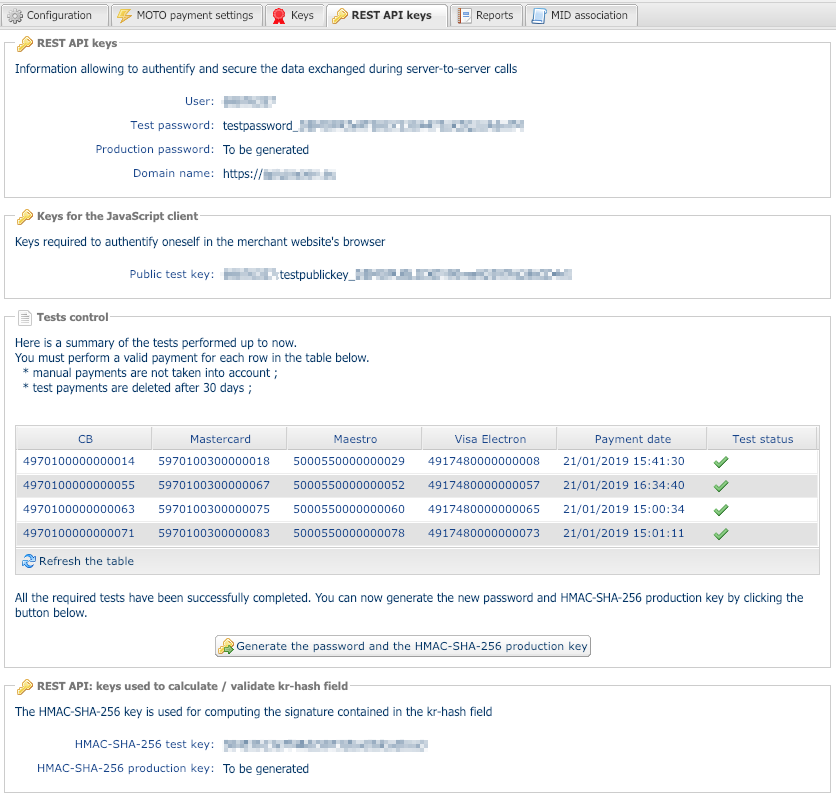Click Maestro card number 5000550000000052
The height and width of the screenshot is (798, 836).
click(349, 485)
